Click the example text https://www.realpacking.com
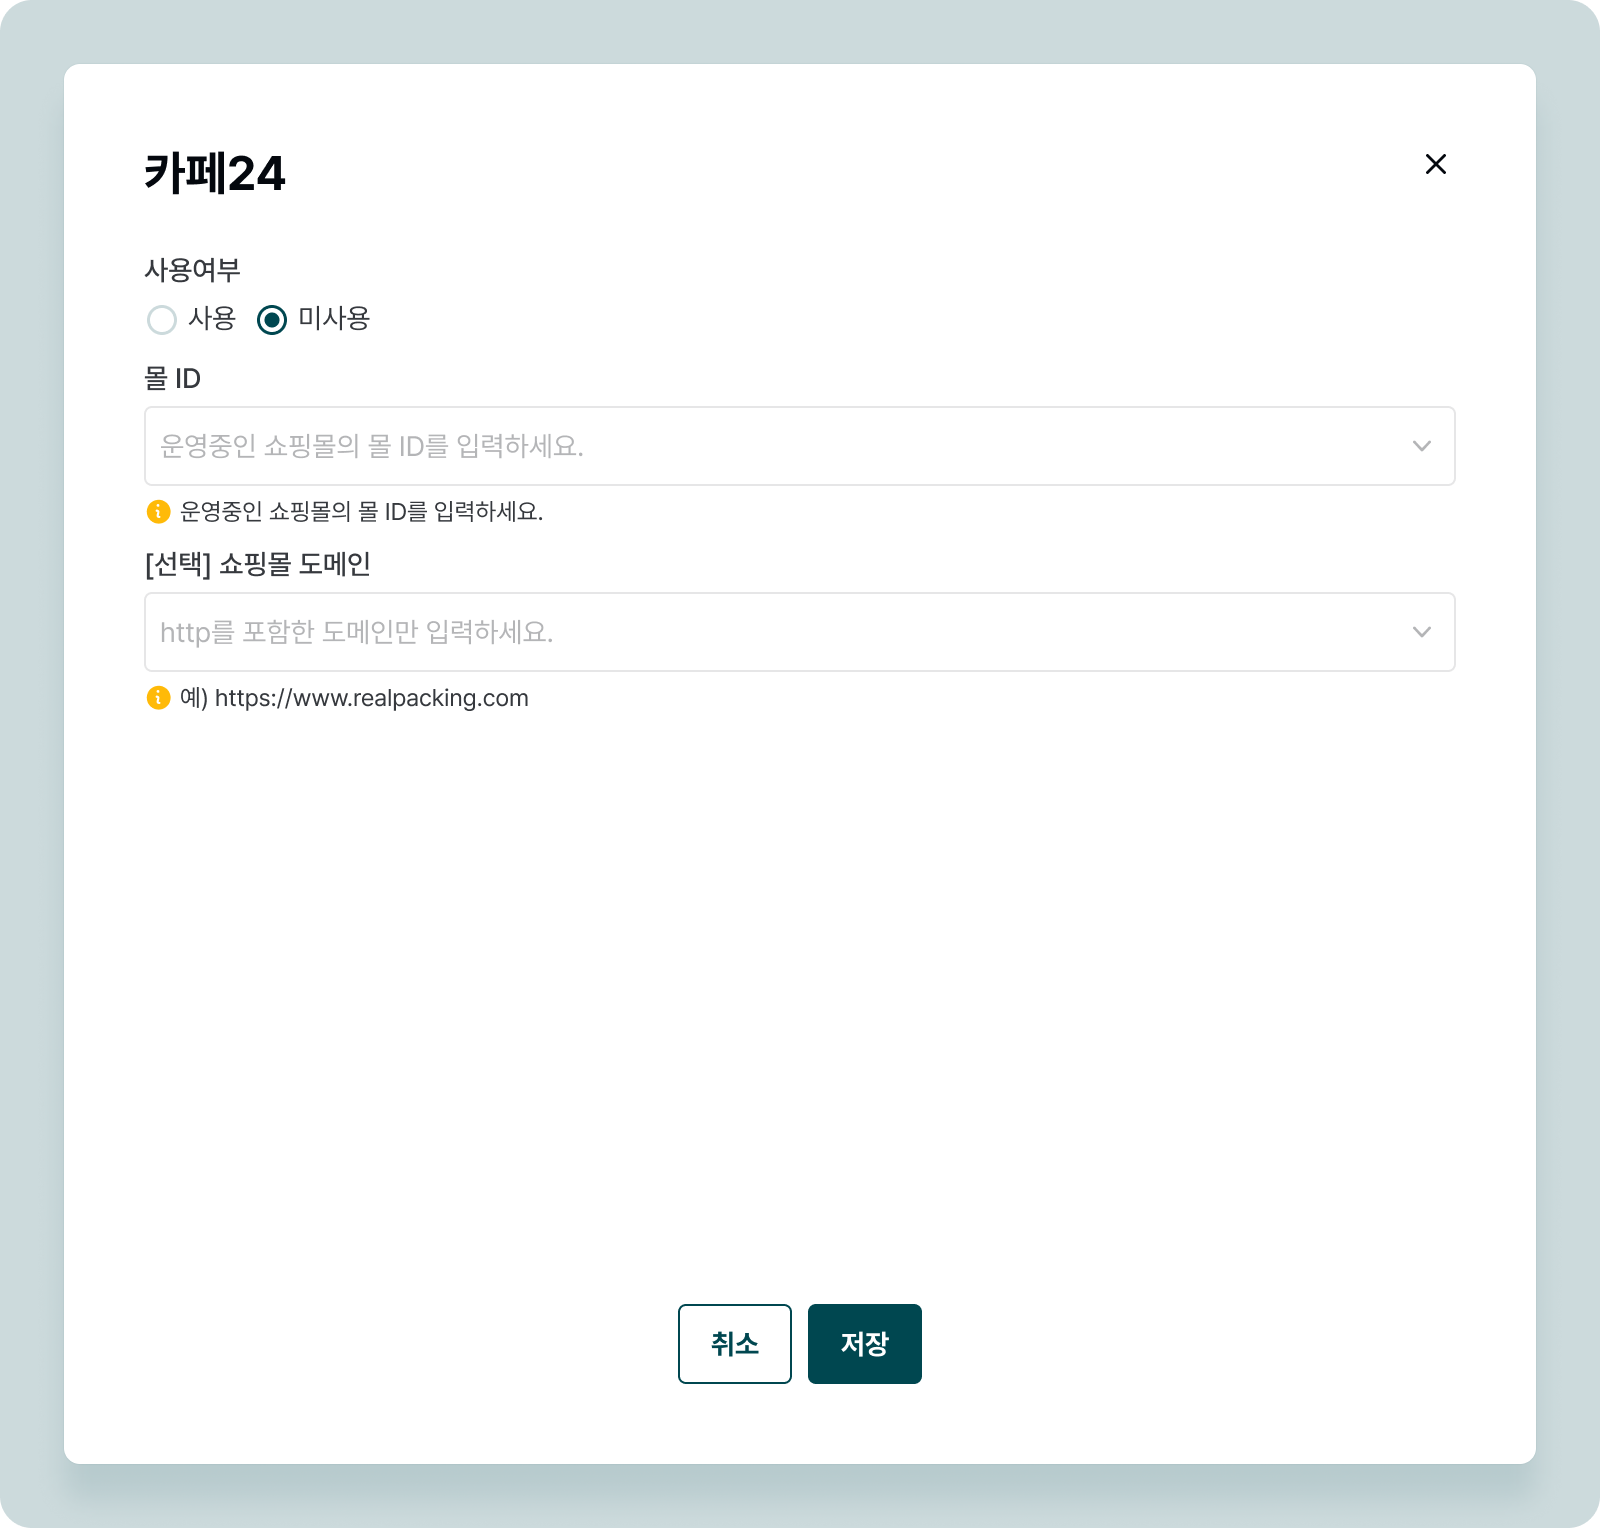Screen dimensions: 1600x1528 (372, 698)
